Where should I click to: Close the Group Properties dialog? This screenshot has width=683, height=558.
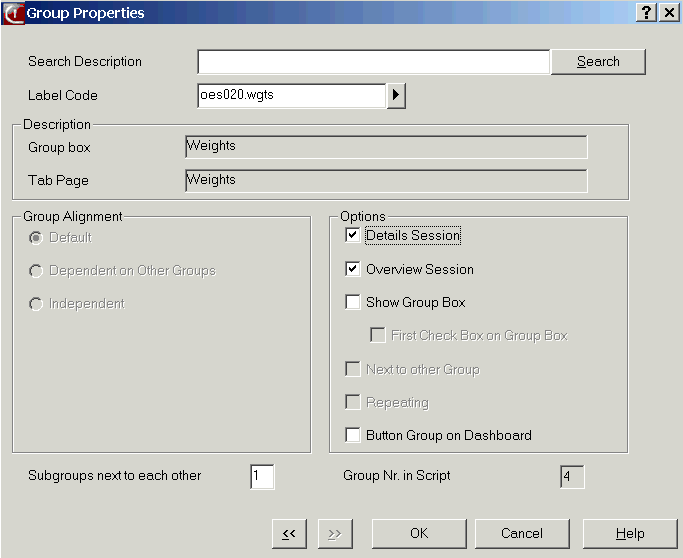(x=669, y=12)
